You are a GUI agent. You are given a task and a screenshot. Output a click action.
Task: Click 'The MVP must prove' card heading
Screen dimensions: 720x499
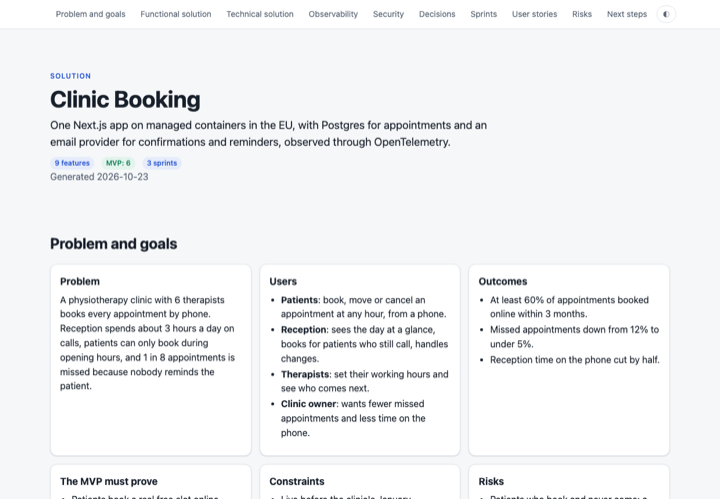(x=109, y=482)
